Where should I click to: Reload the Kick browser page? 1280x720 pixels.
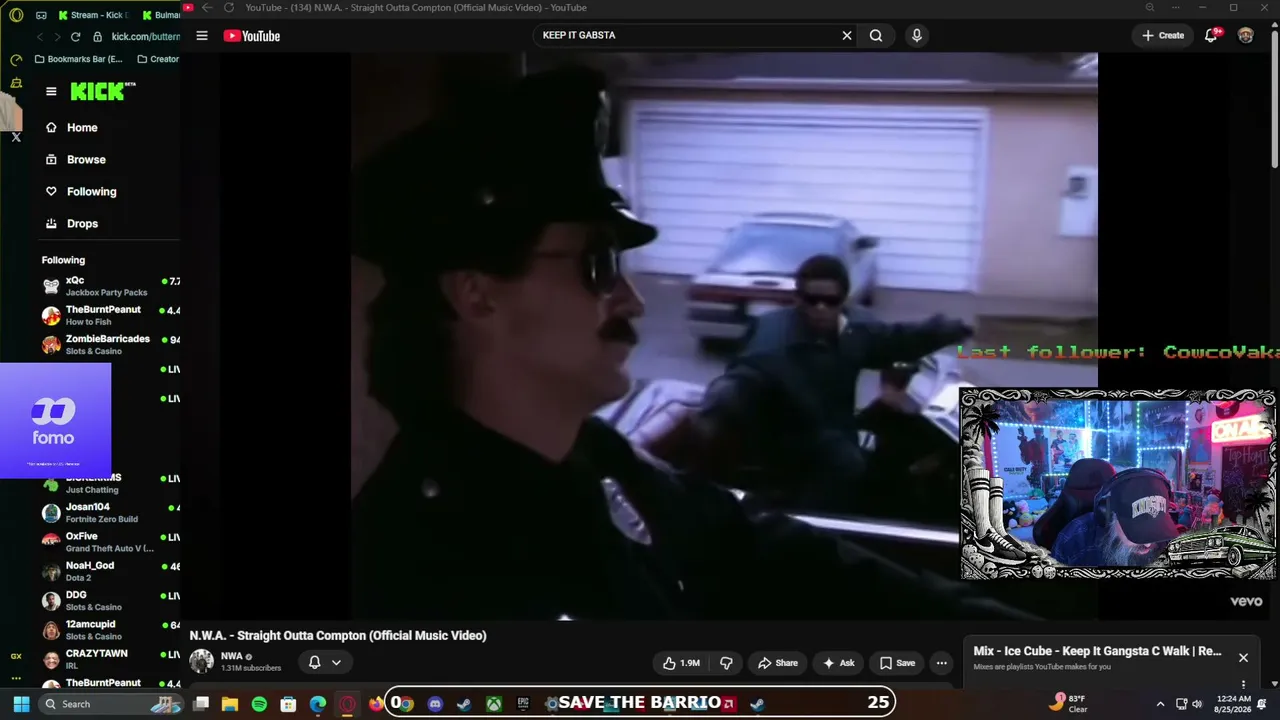click(75, 37)
